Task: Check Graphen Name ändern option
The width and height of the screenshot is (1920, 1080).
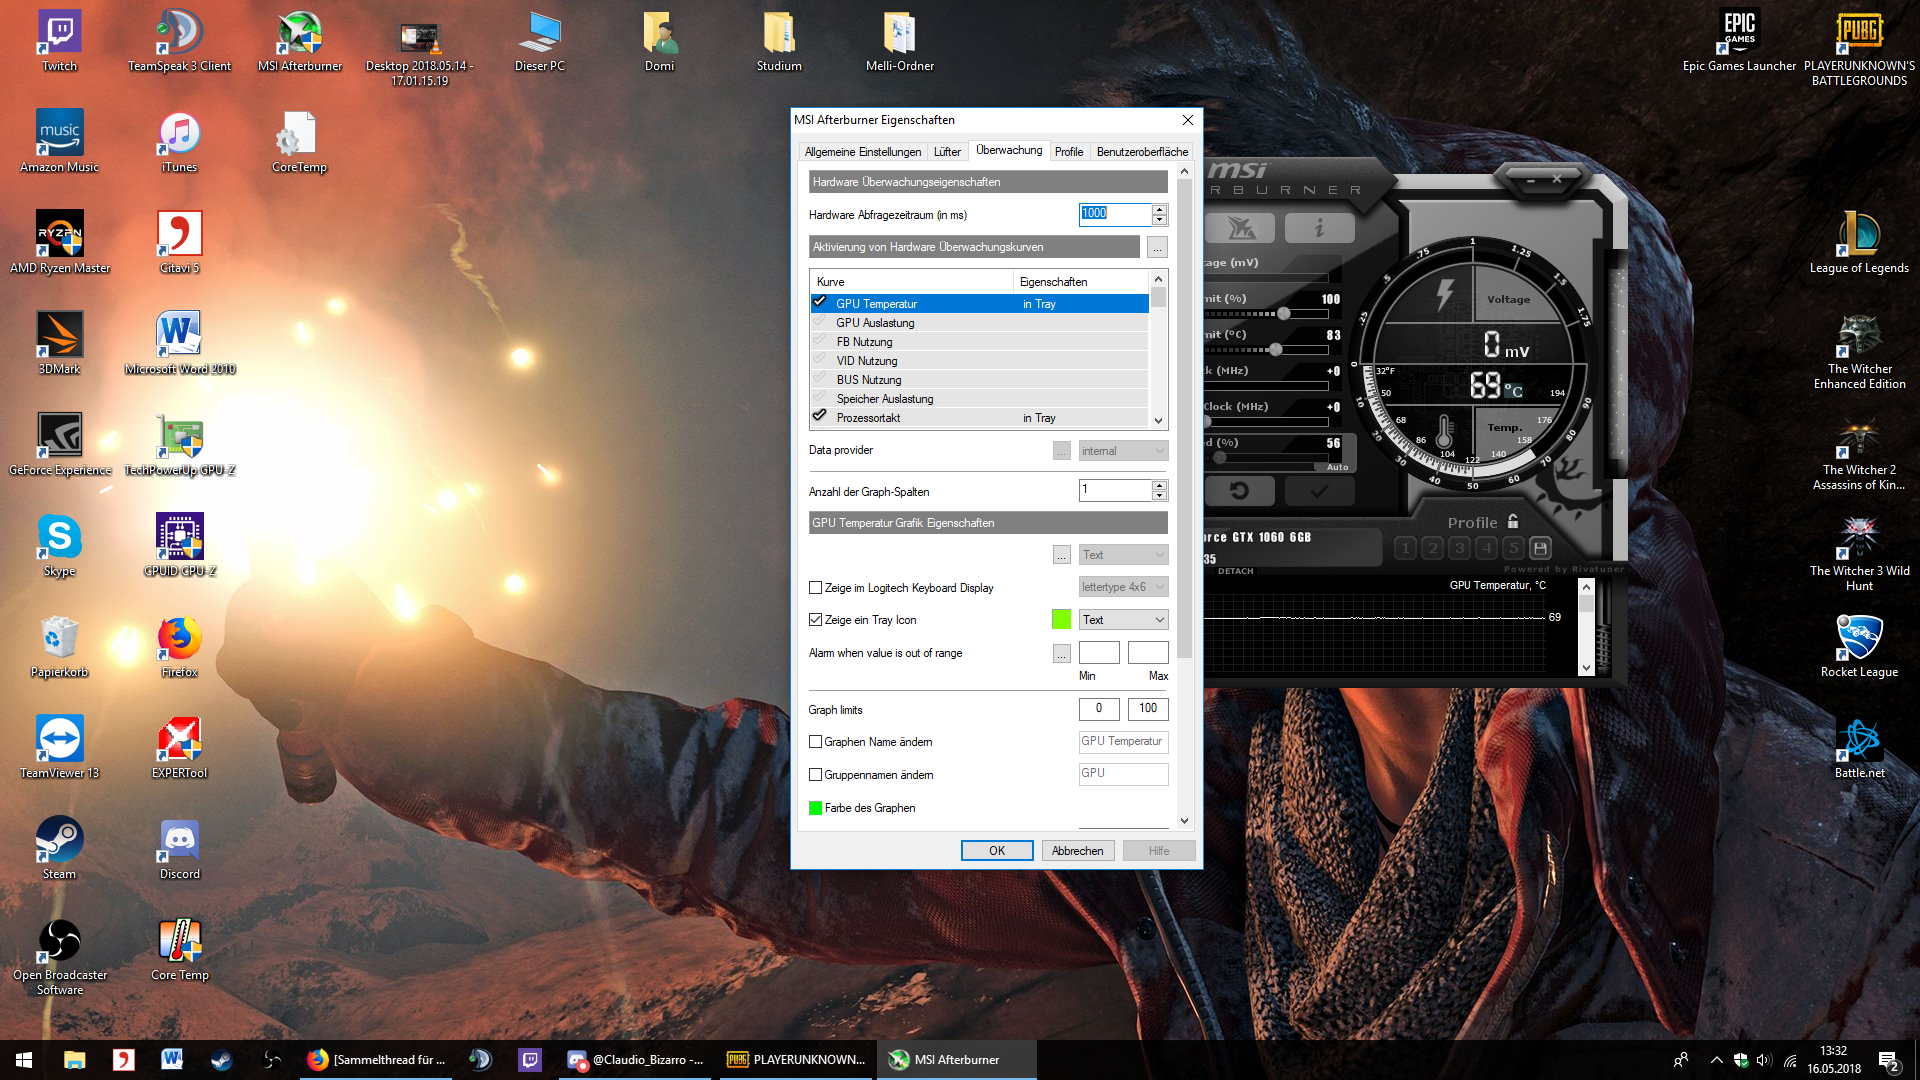Action: click(816, 742)
